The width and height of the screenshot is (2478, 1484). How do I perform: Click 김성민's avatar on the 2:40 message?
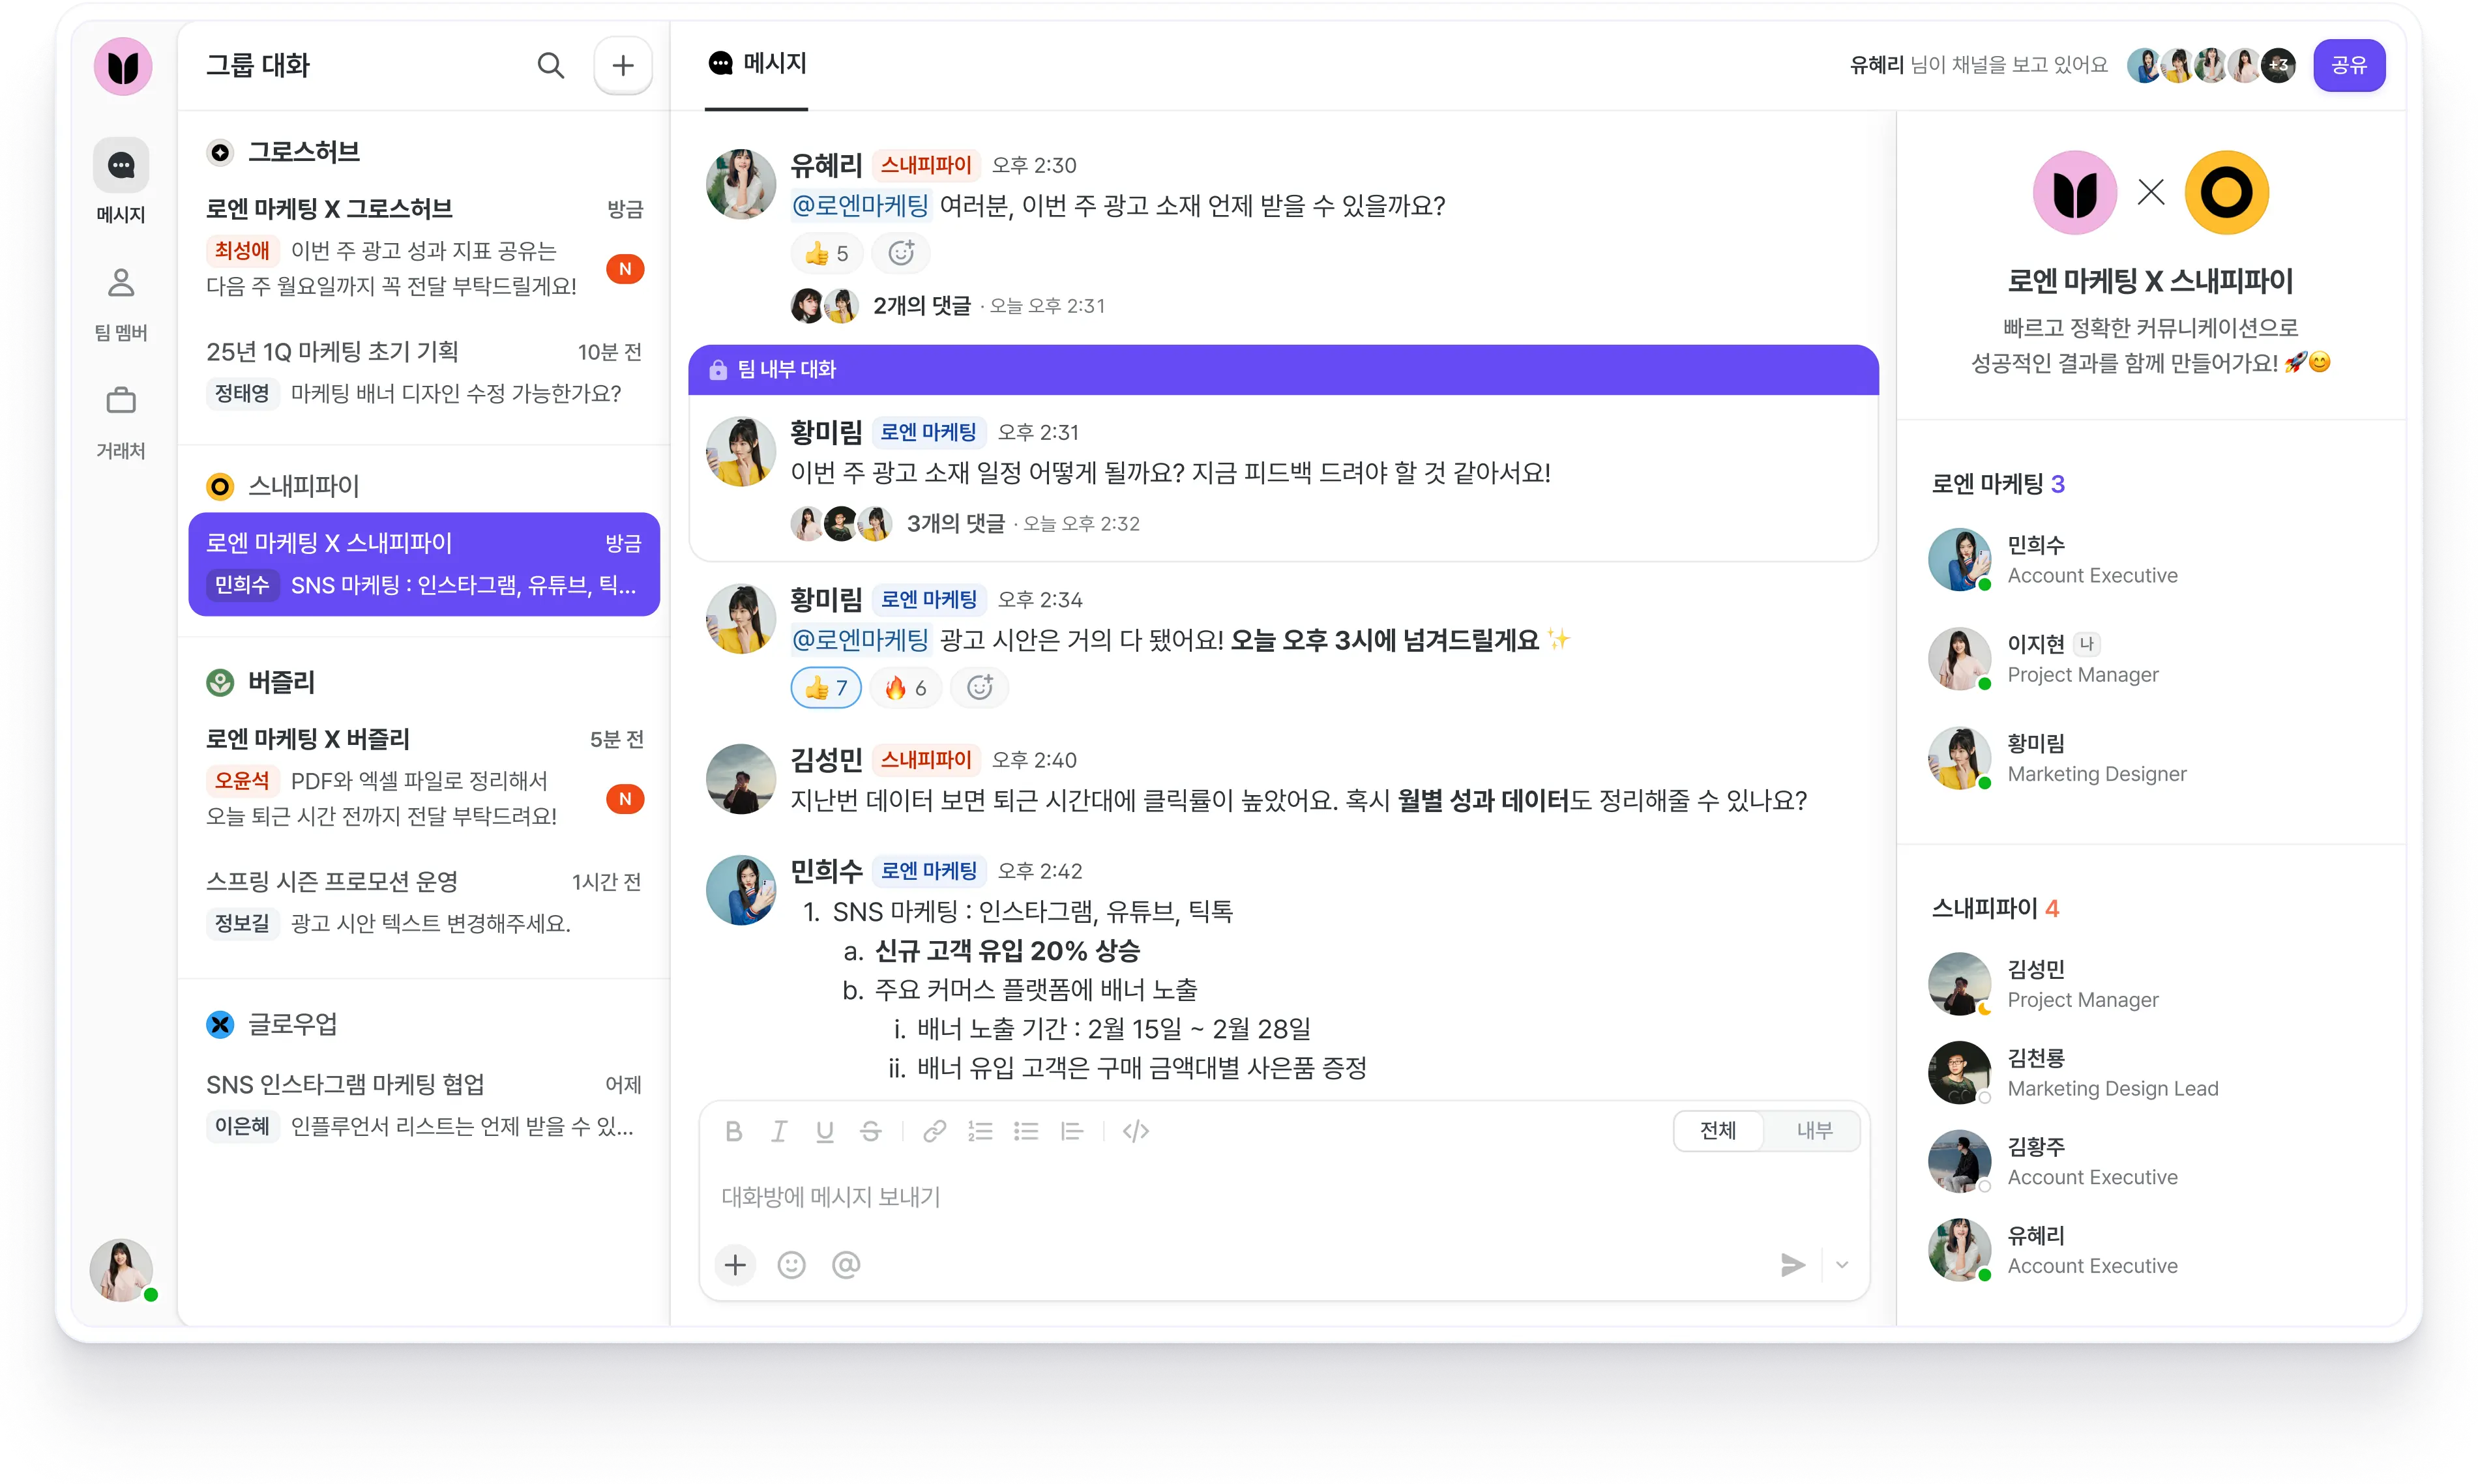click(741, 779)
